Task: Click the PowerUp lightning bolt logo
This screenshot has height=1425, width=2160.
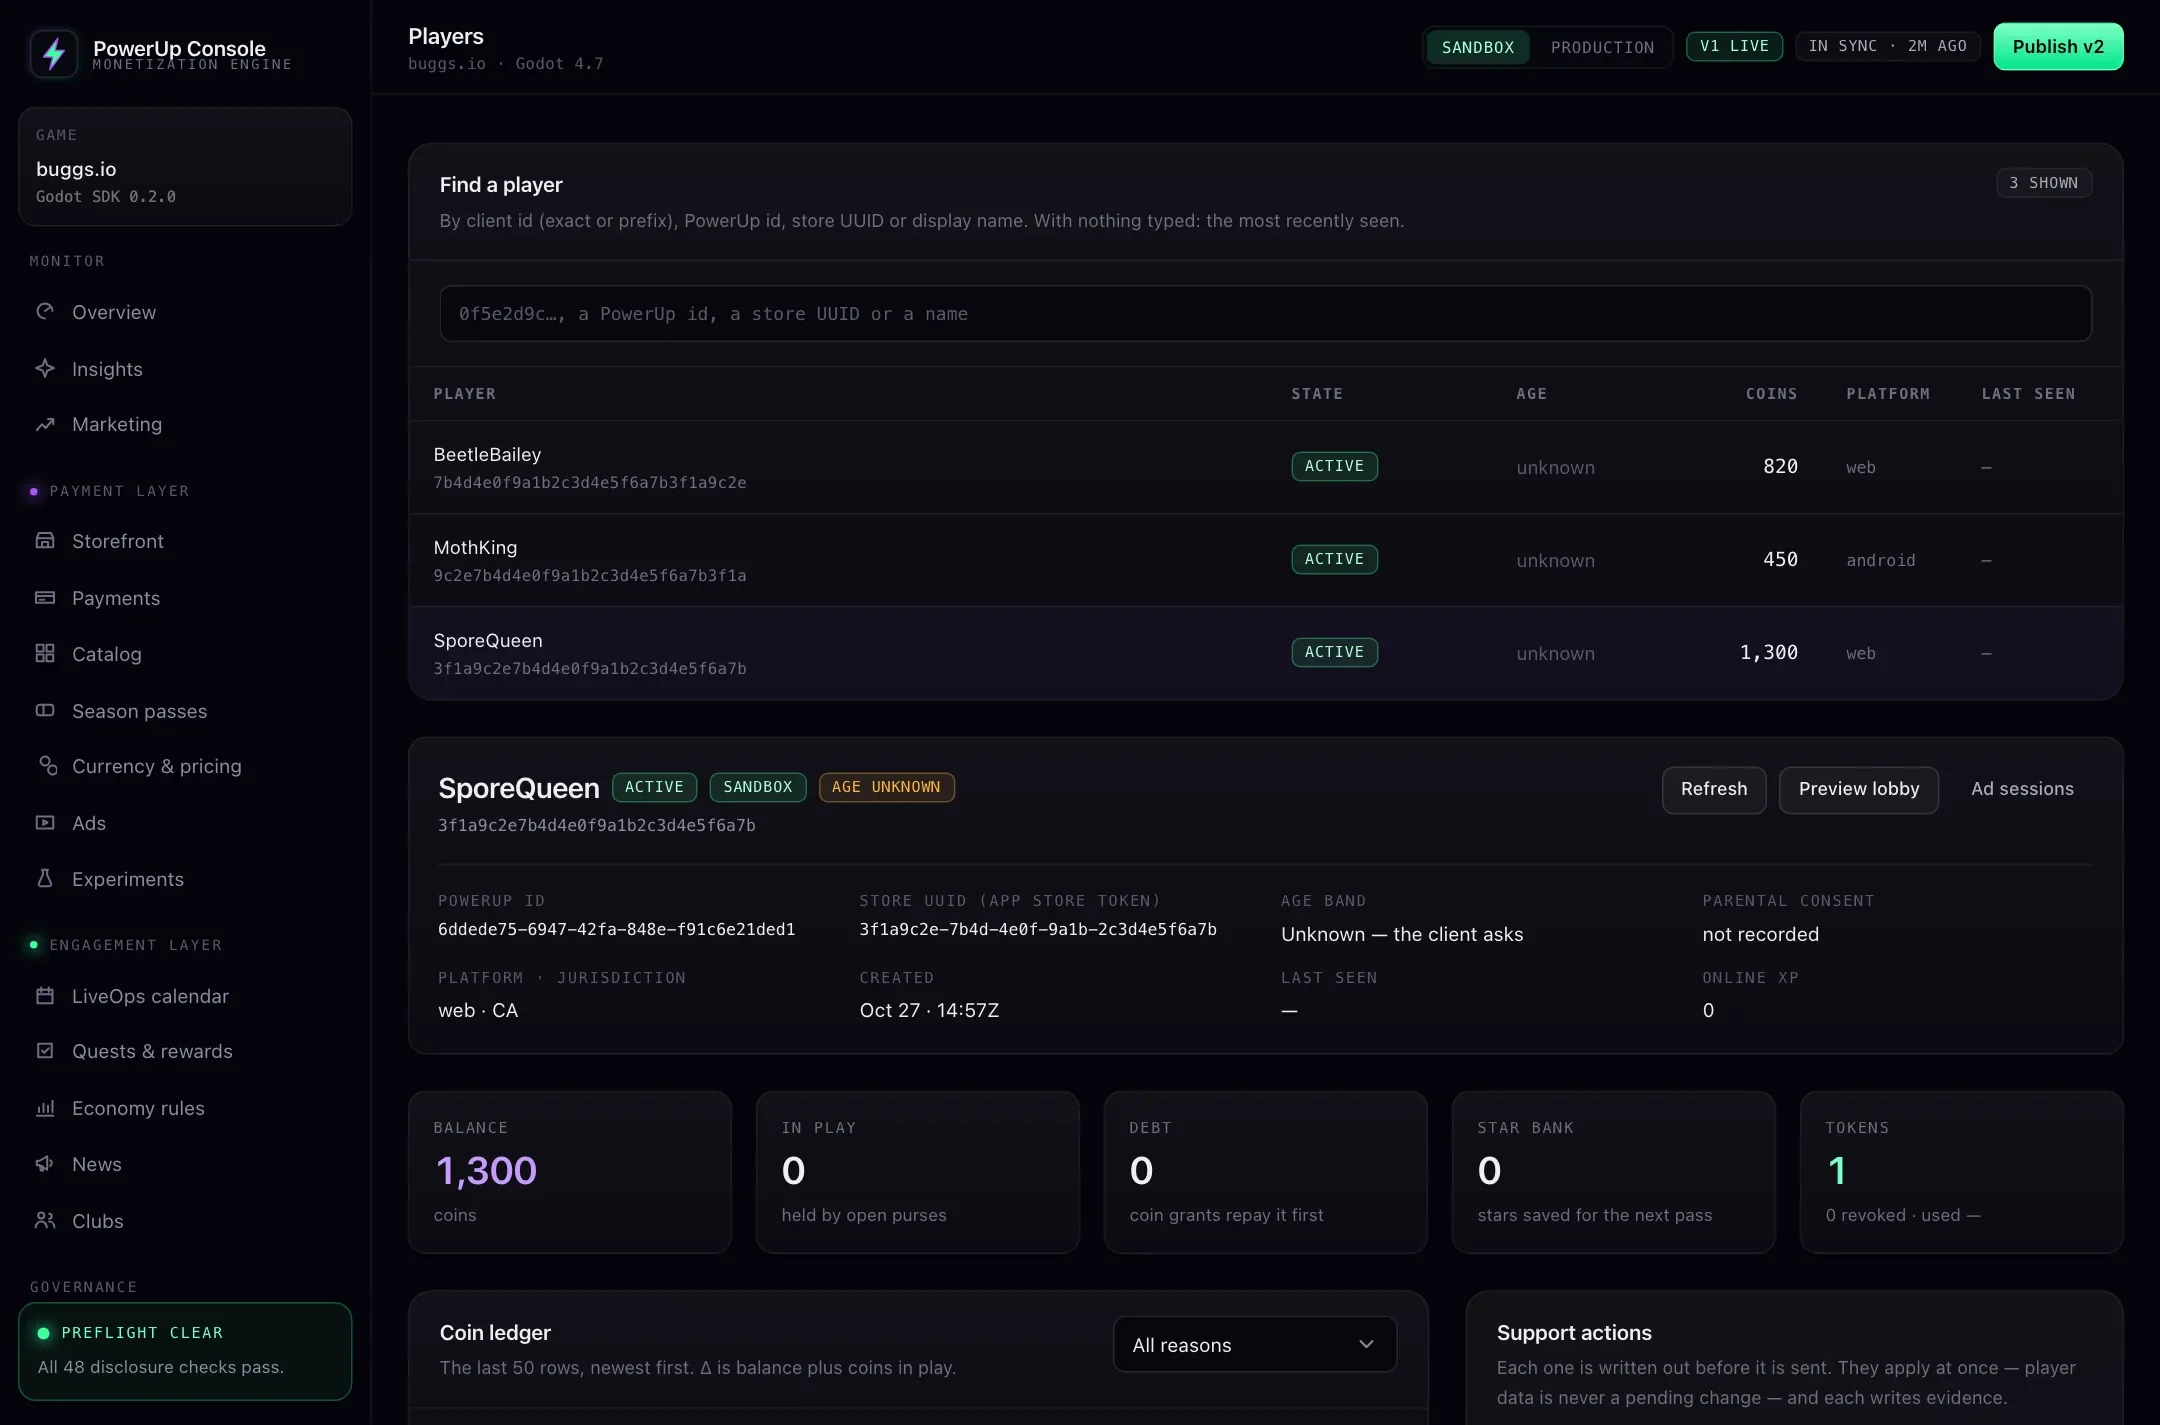Action: pos(54,54)
